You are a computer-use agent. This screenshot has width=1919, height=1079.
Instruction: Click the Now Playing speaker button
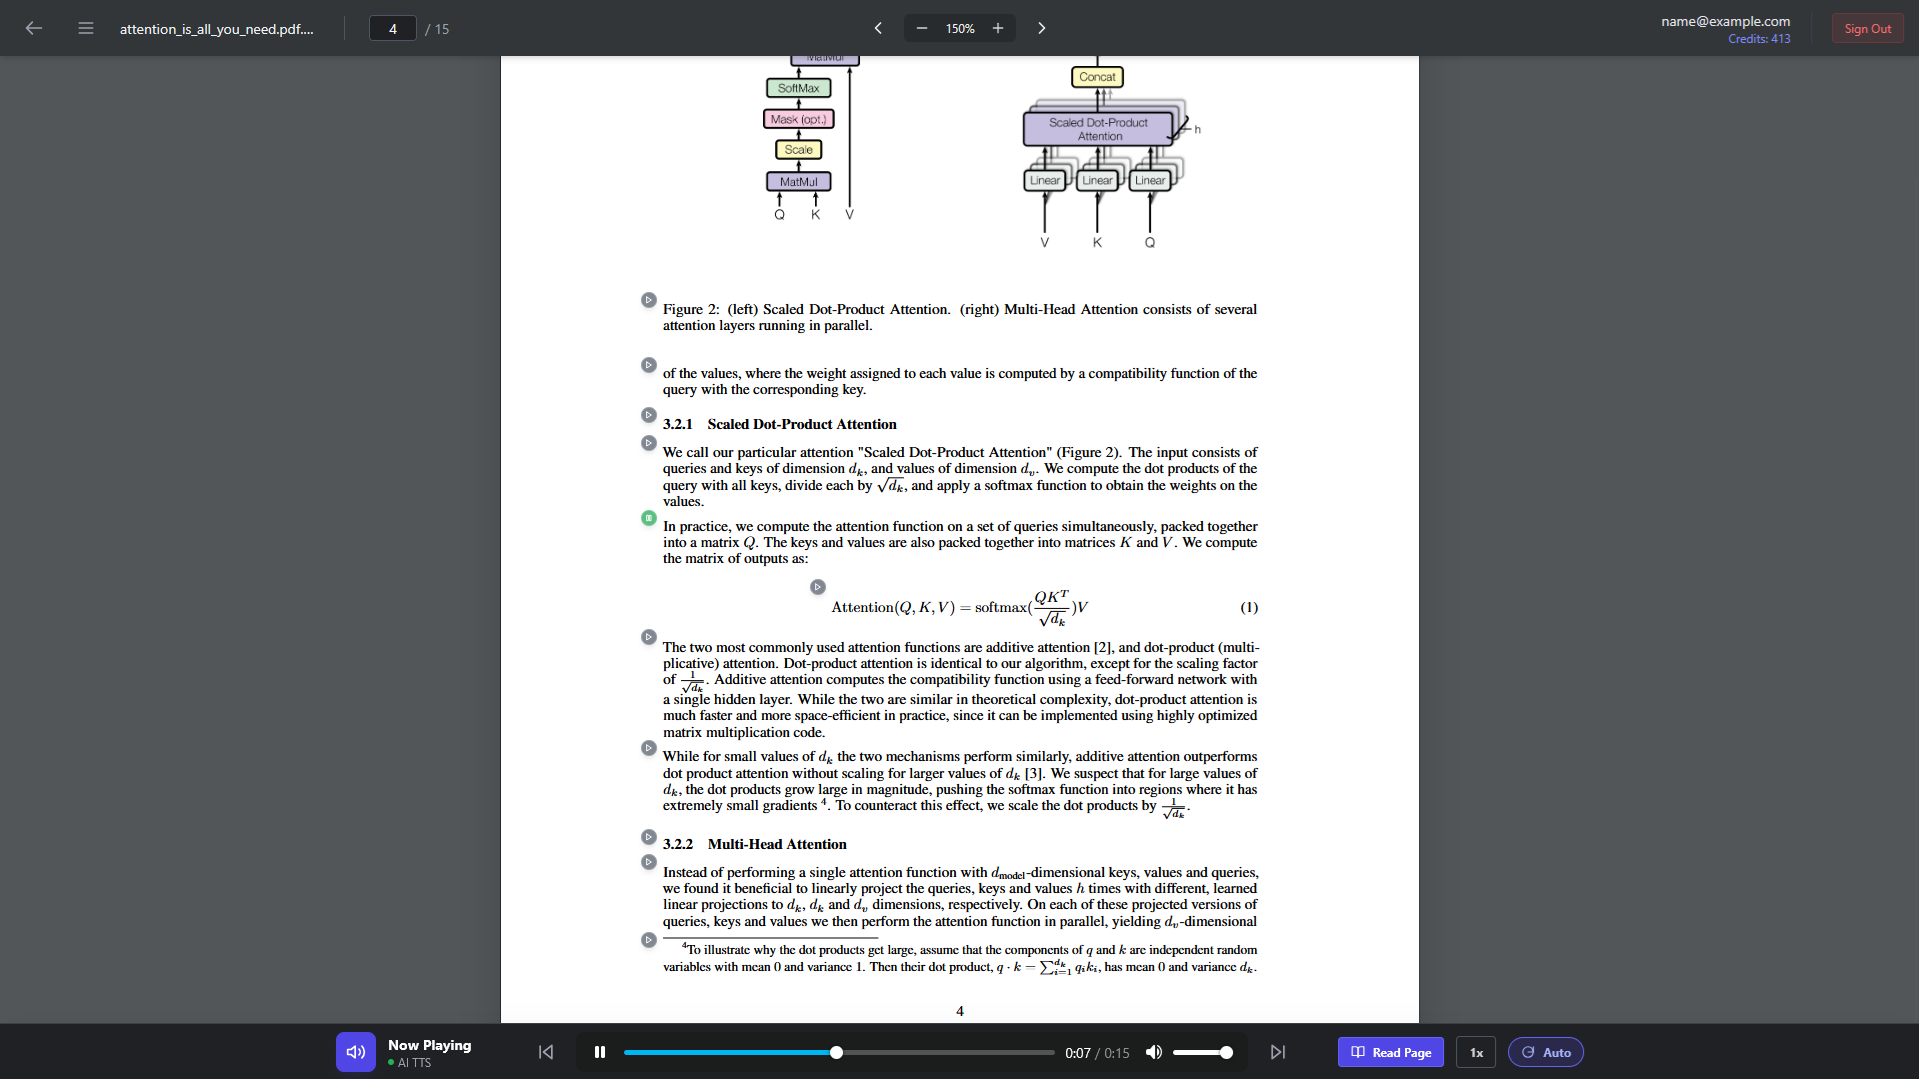tap(356, 1052)
